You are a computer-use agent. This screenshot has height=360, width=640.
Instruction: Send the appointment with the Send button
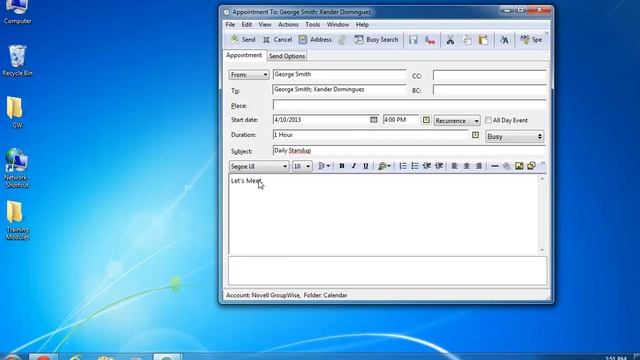(x=243, y=40)
